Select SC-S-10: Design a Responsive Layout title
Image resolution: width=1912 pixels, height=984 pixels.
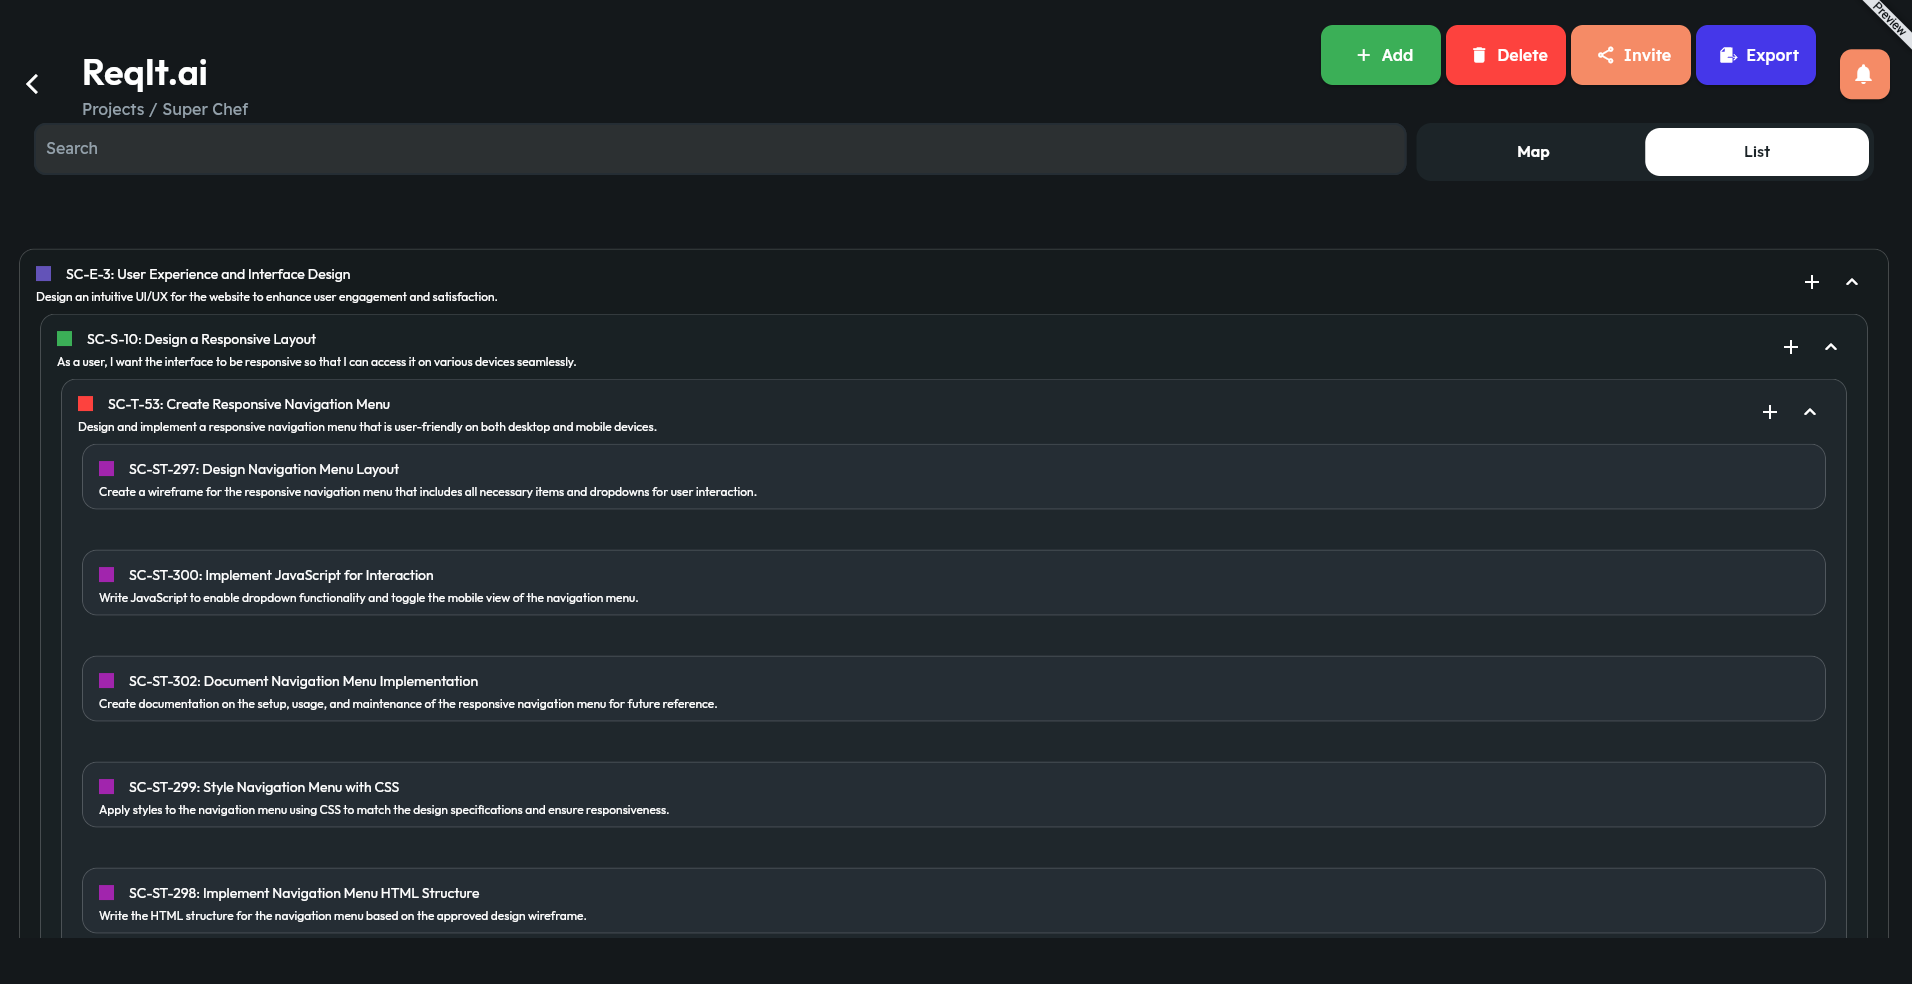tap(201, 339)
